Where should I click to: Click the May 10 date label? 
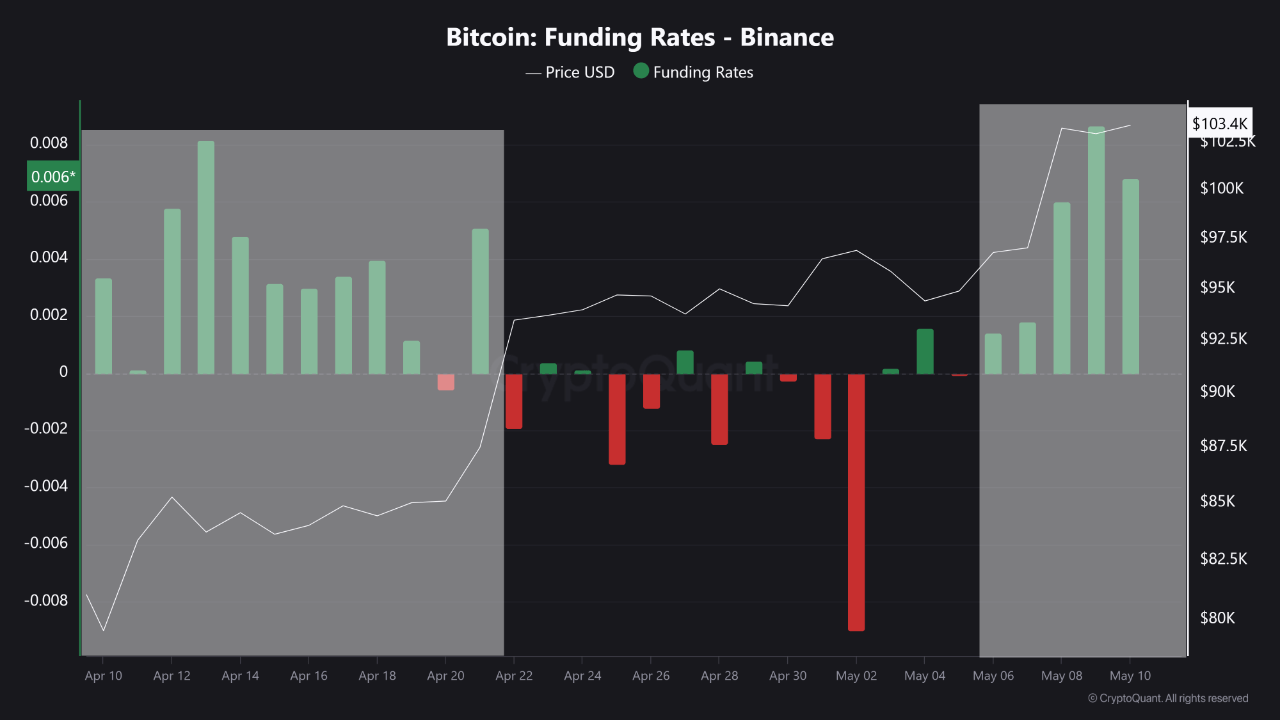coord(1130,676)
